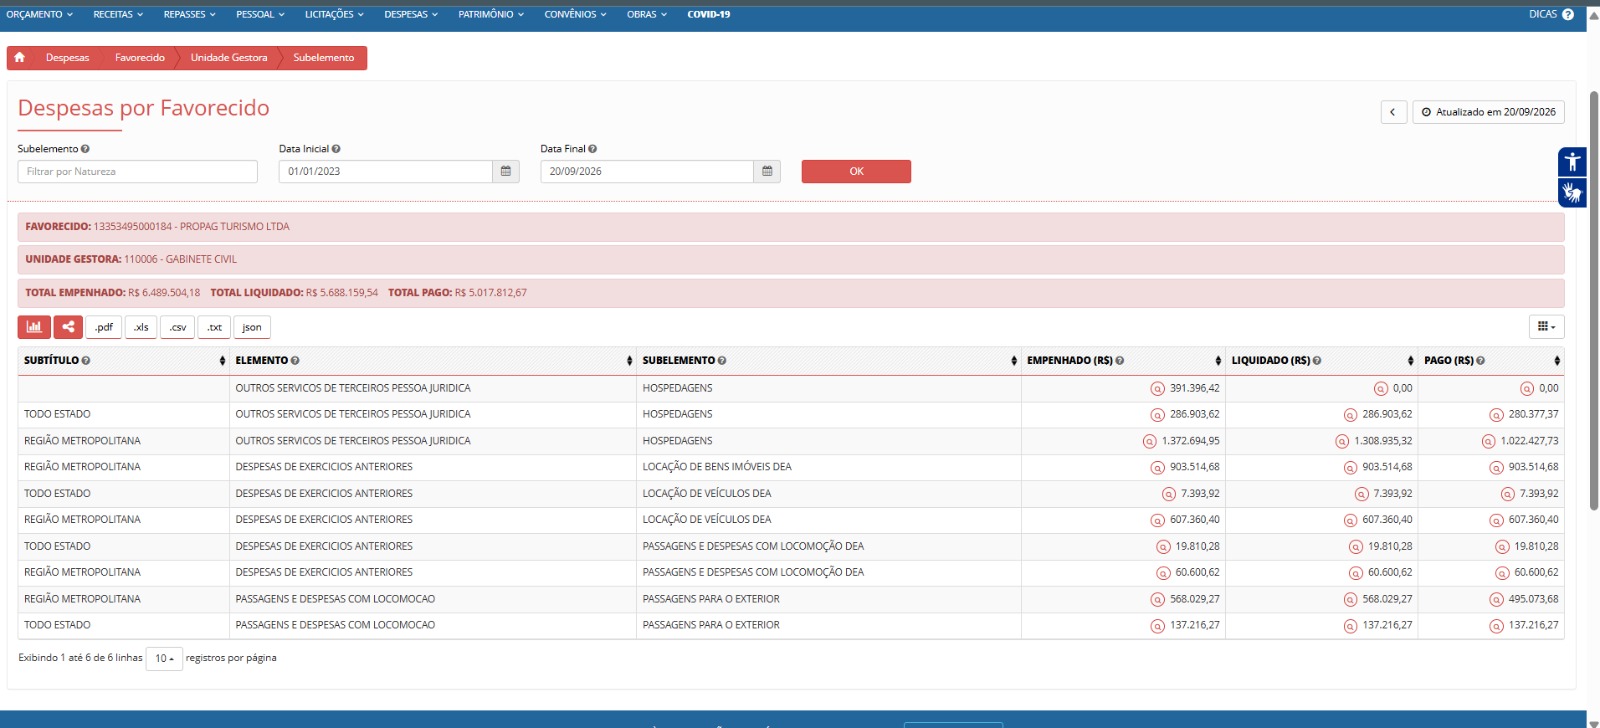Click the home icon in breadcrumb
This screenshot has width=1600, height=728.
pyautogui.click(x=19, y=58)
